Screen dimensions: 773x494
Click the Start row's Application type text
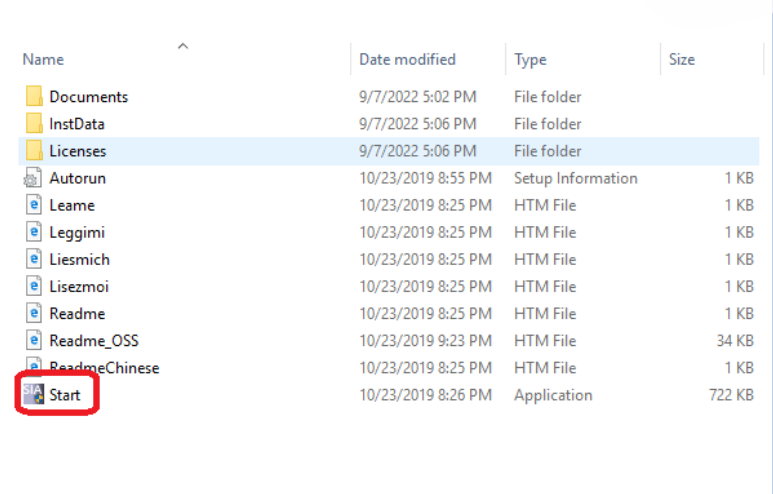(553, 395)
